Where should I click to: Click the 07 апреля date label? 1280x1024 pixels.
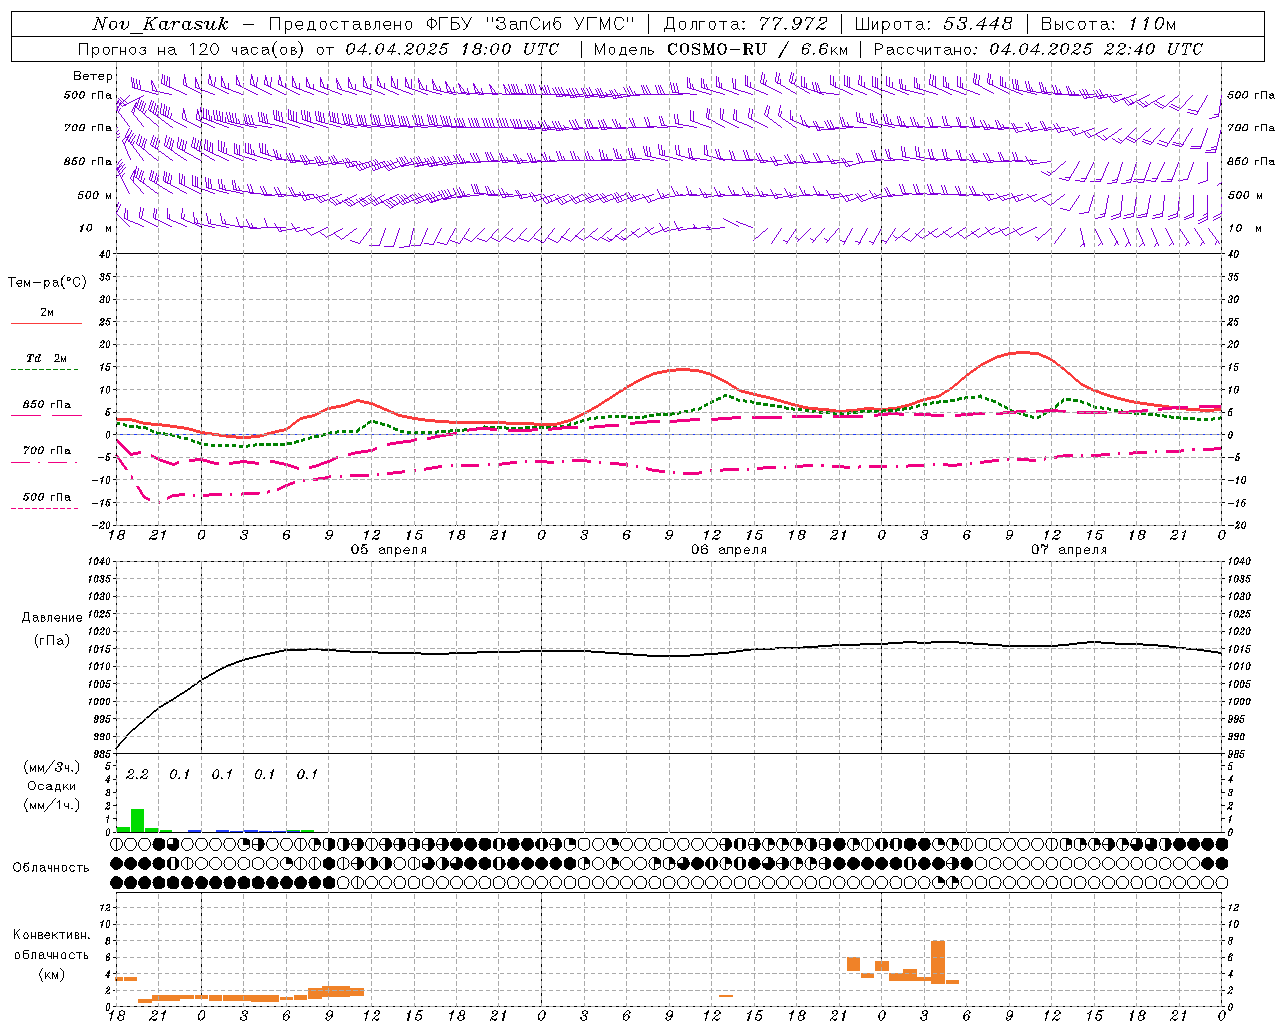pos(1069,550)
